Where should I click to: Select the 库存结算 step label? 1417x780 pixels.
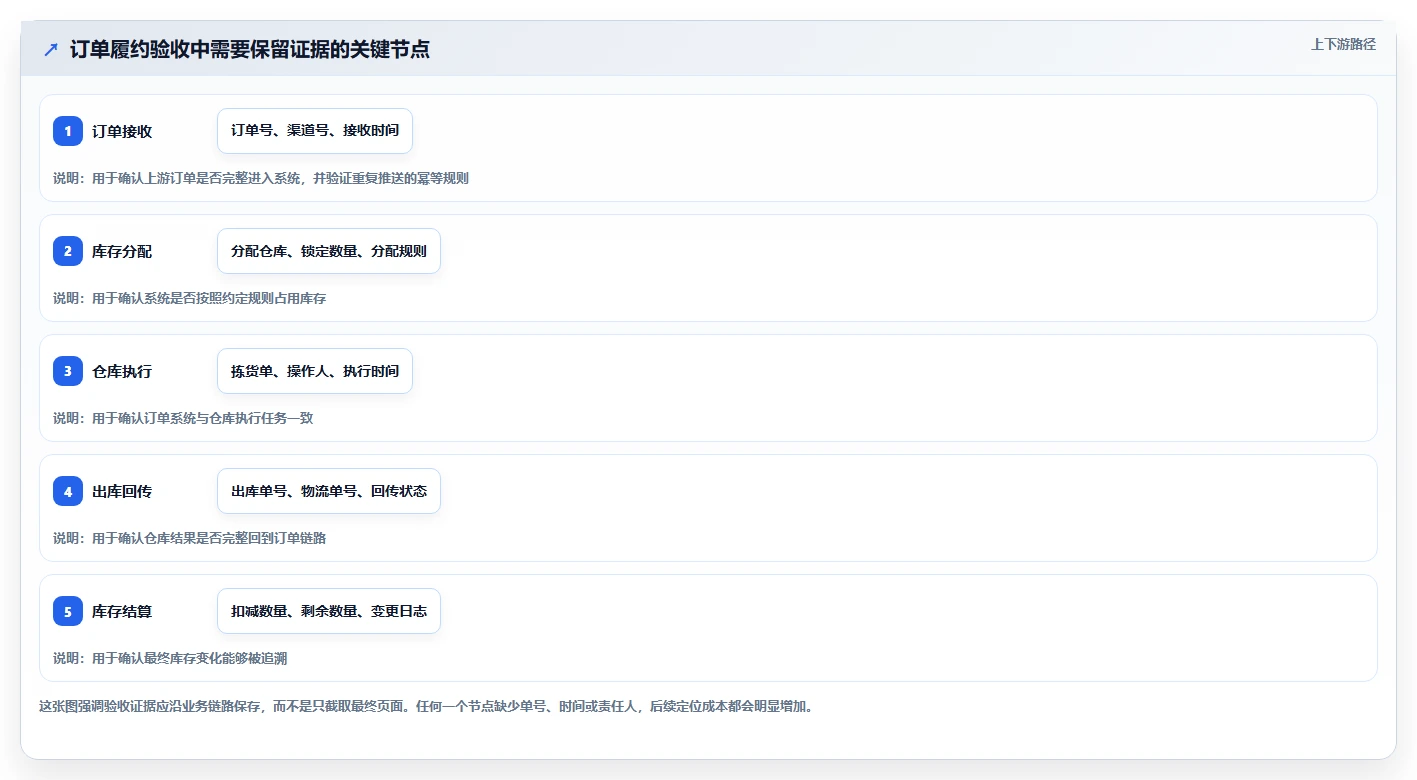click(122, 611)
